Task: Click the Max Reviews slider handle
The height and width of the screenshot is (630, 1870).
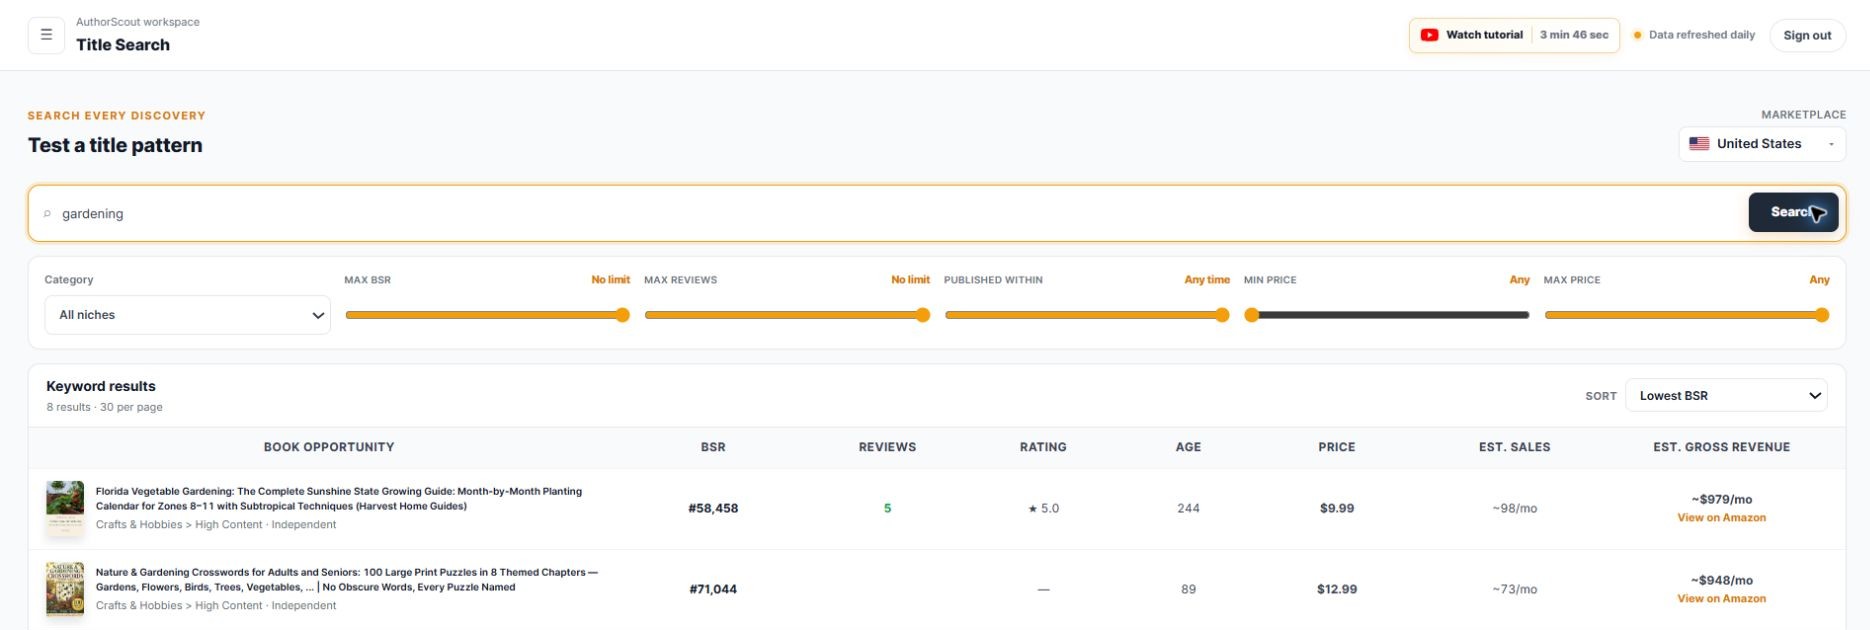Action: (922, 315)
